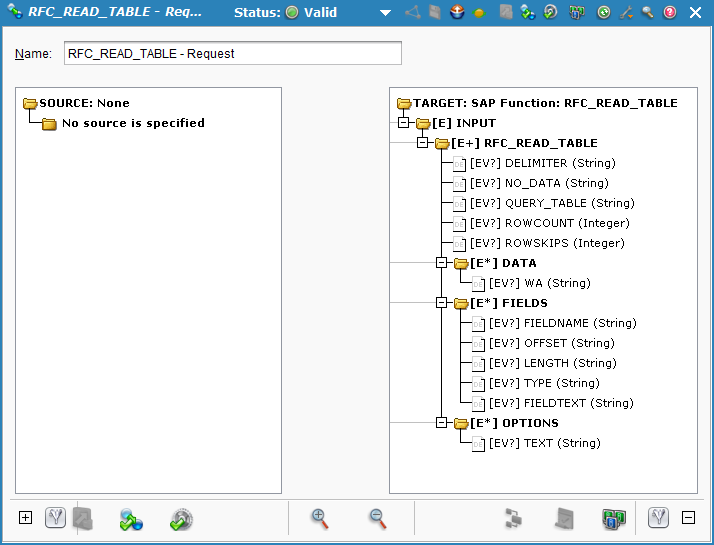The height and width of the screenshot is (545, 714).
Task: Click the green check with blue spheres bottom icon
Action: [x=131, y=519]
